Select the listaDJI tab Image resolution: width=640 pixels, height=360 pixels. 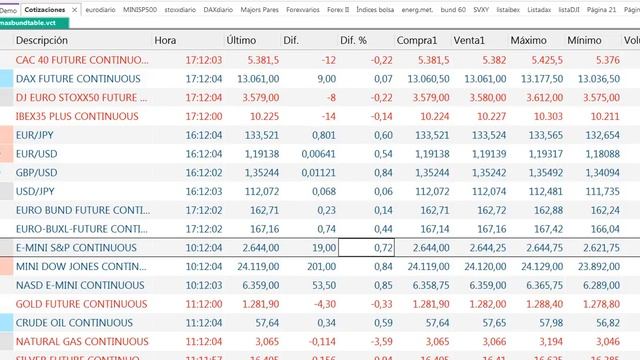point(569,9)
